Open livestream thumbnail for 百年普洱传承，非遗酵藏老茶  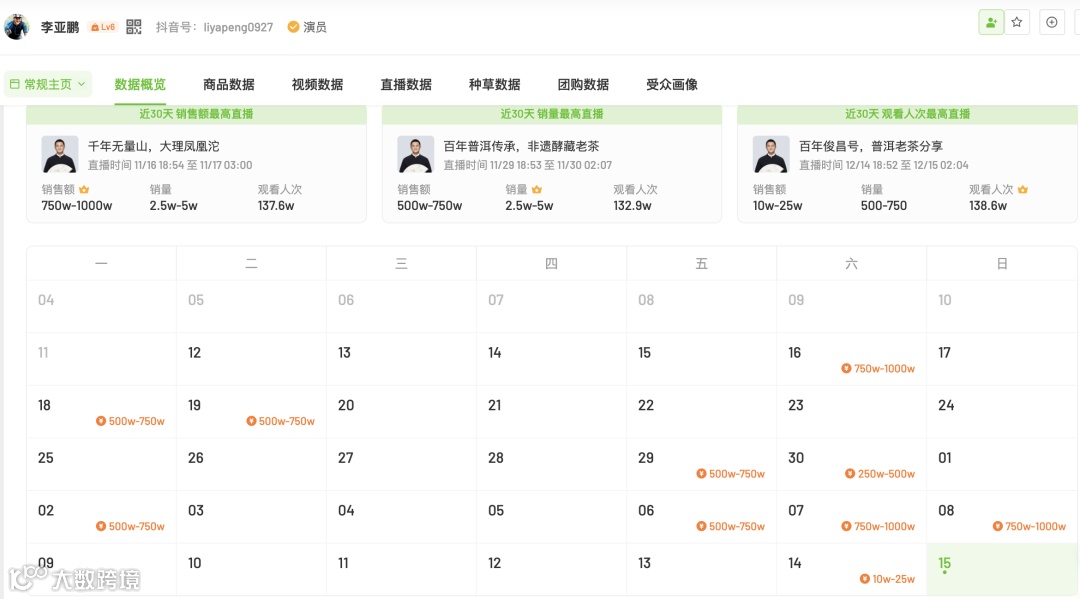click(415, 154)
